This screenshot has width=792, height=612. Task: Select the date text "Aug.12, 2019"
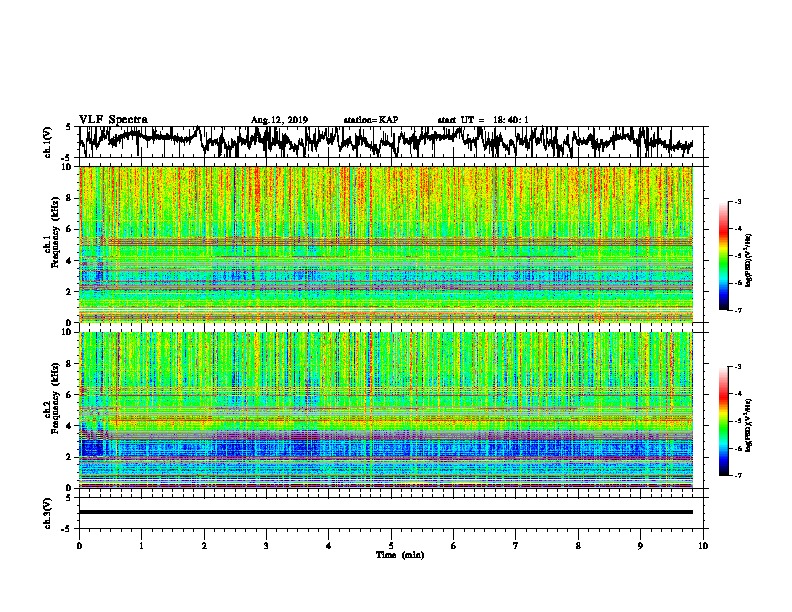279,120
